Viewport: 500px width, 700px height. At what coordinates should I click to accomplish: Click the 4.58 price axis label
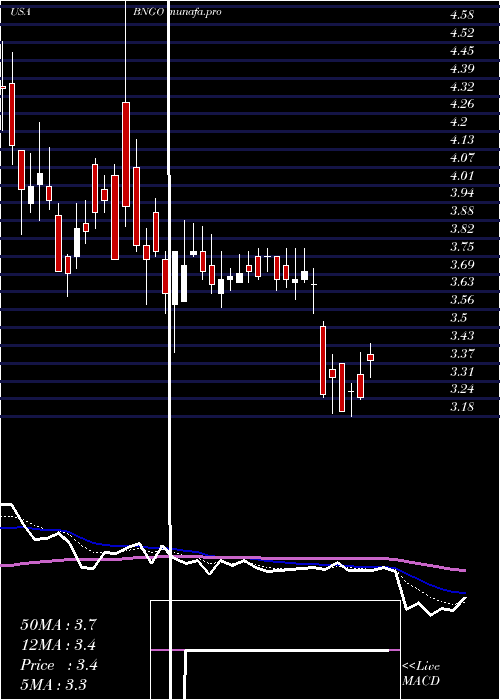click(462, 15)
